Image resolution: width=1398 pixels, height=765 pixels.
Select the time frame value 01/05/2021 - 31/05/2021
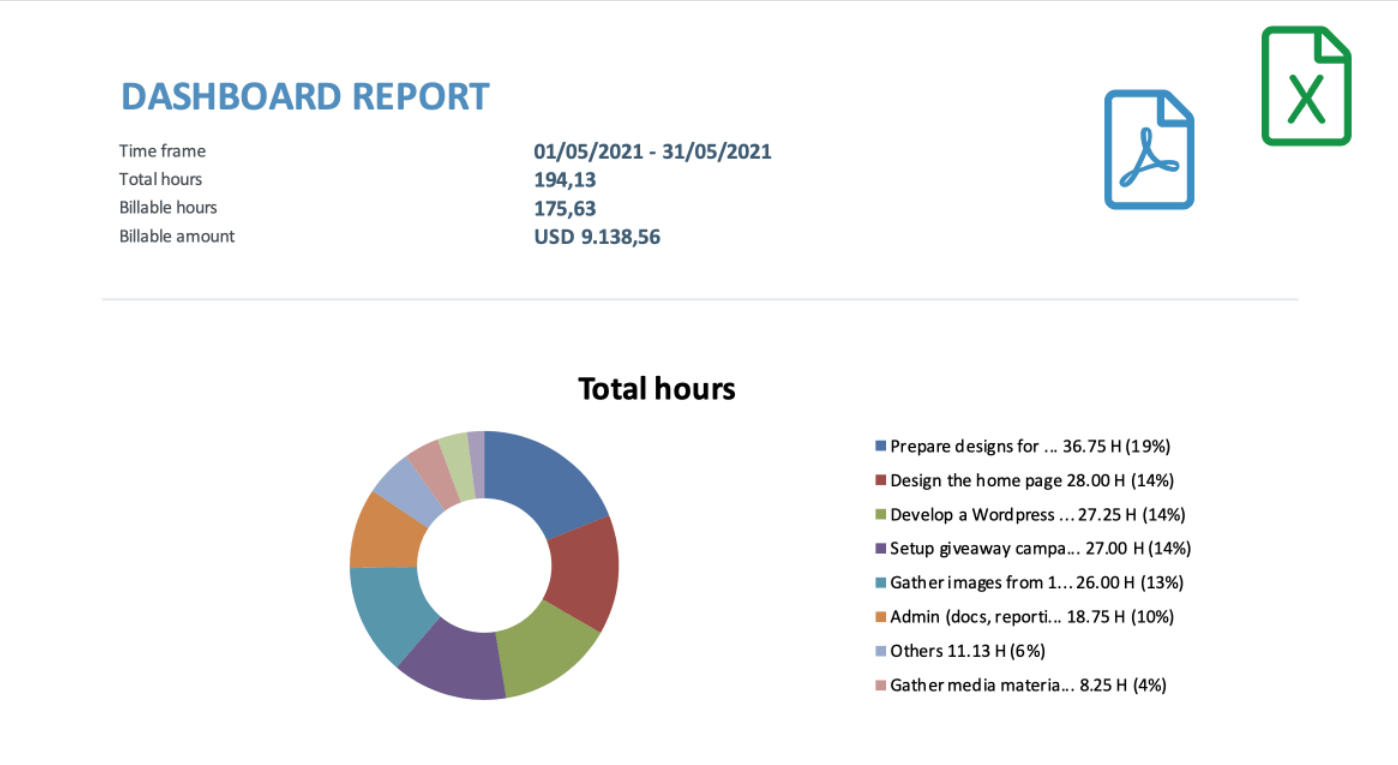point(653,151)
